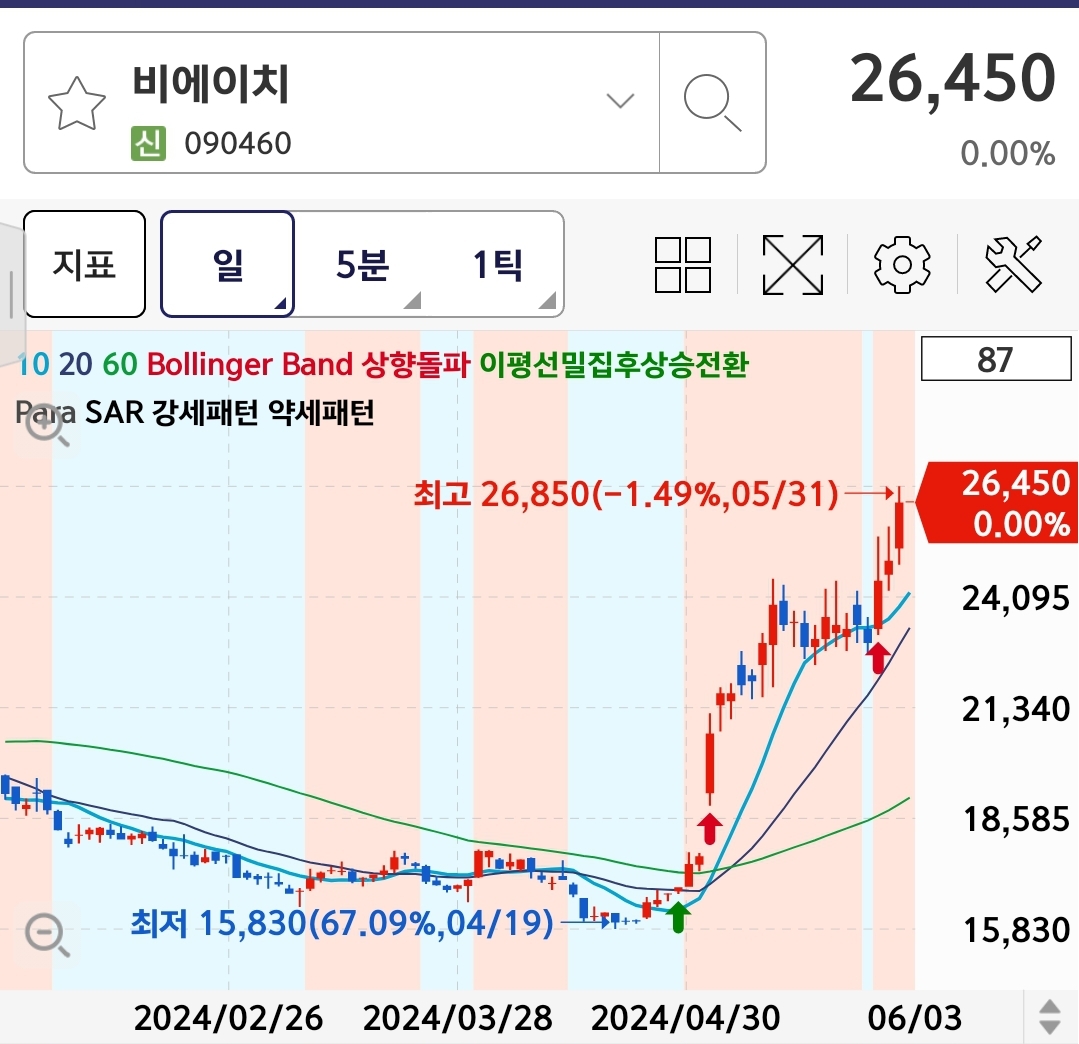
Task: Click the red arrow marker before 06/03
Action: coord(877,658)
